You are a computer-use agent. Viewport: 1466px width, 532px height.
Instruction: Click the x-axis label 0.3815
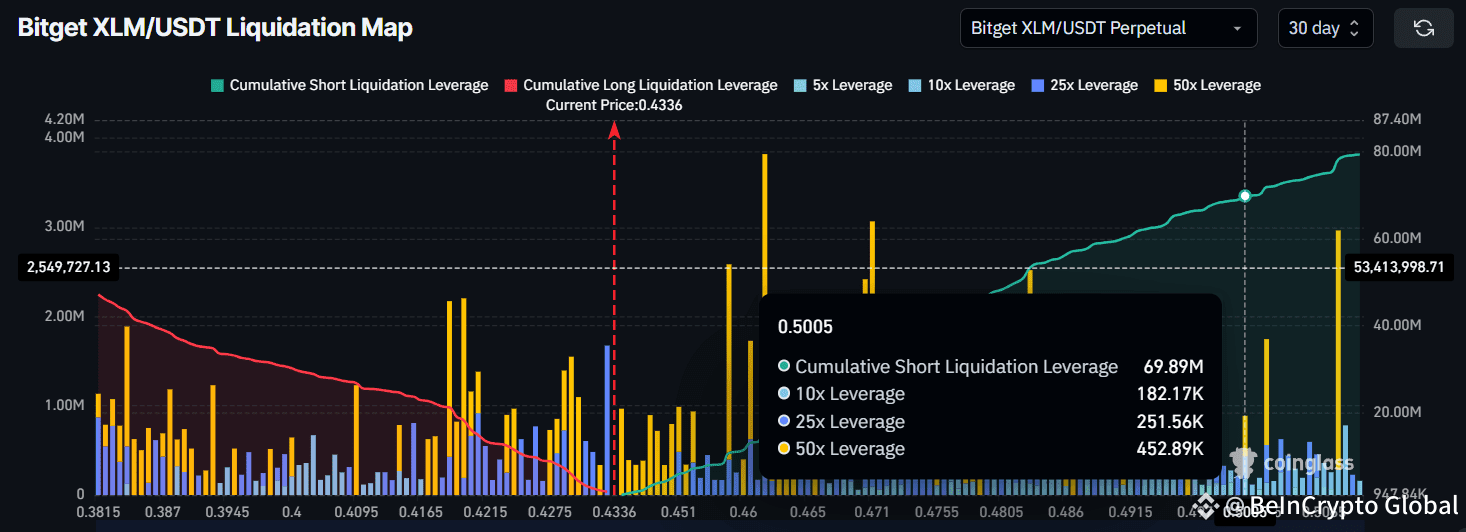pos(97,512)
